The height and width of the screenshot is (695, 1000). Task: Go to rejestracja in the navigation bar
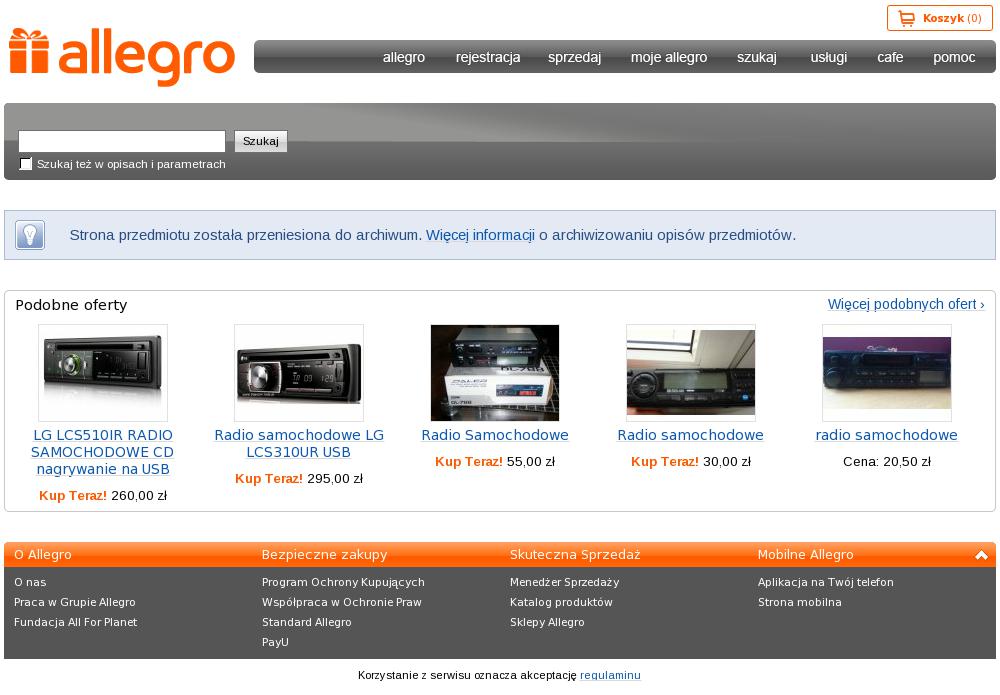click(488, 57)
